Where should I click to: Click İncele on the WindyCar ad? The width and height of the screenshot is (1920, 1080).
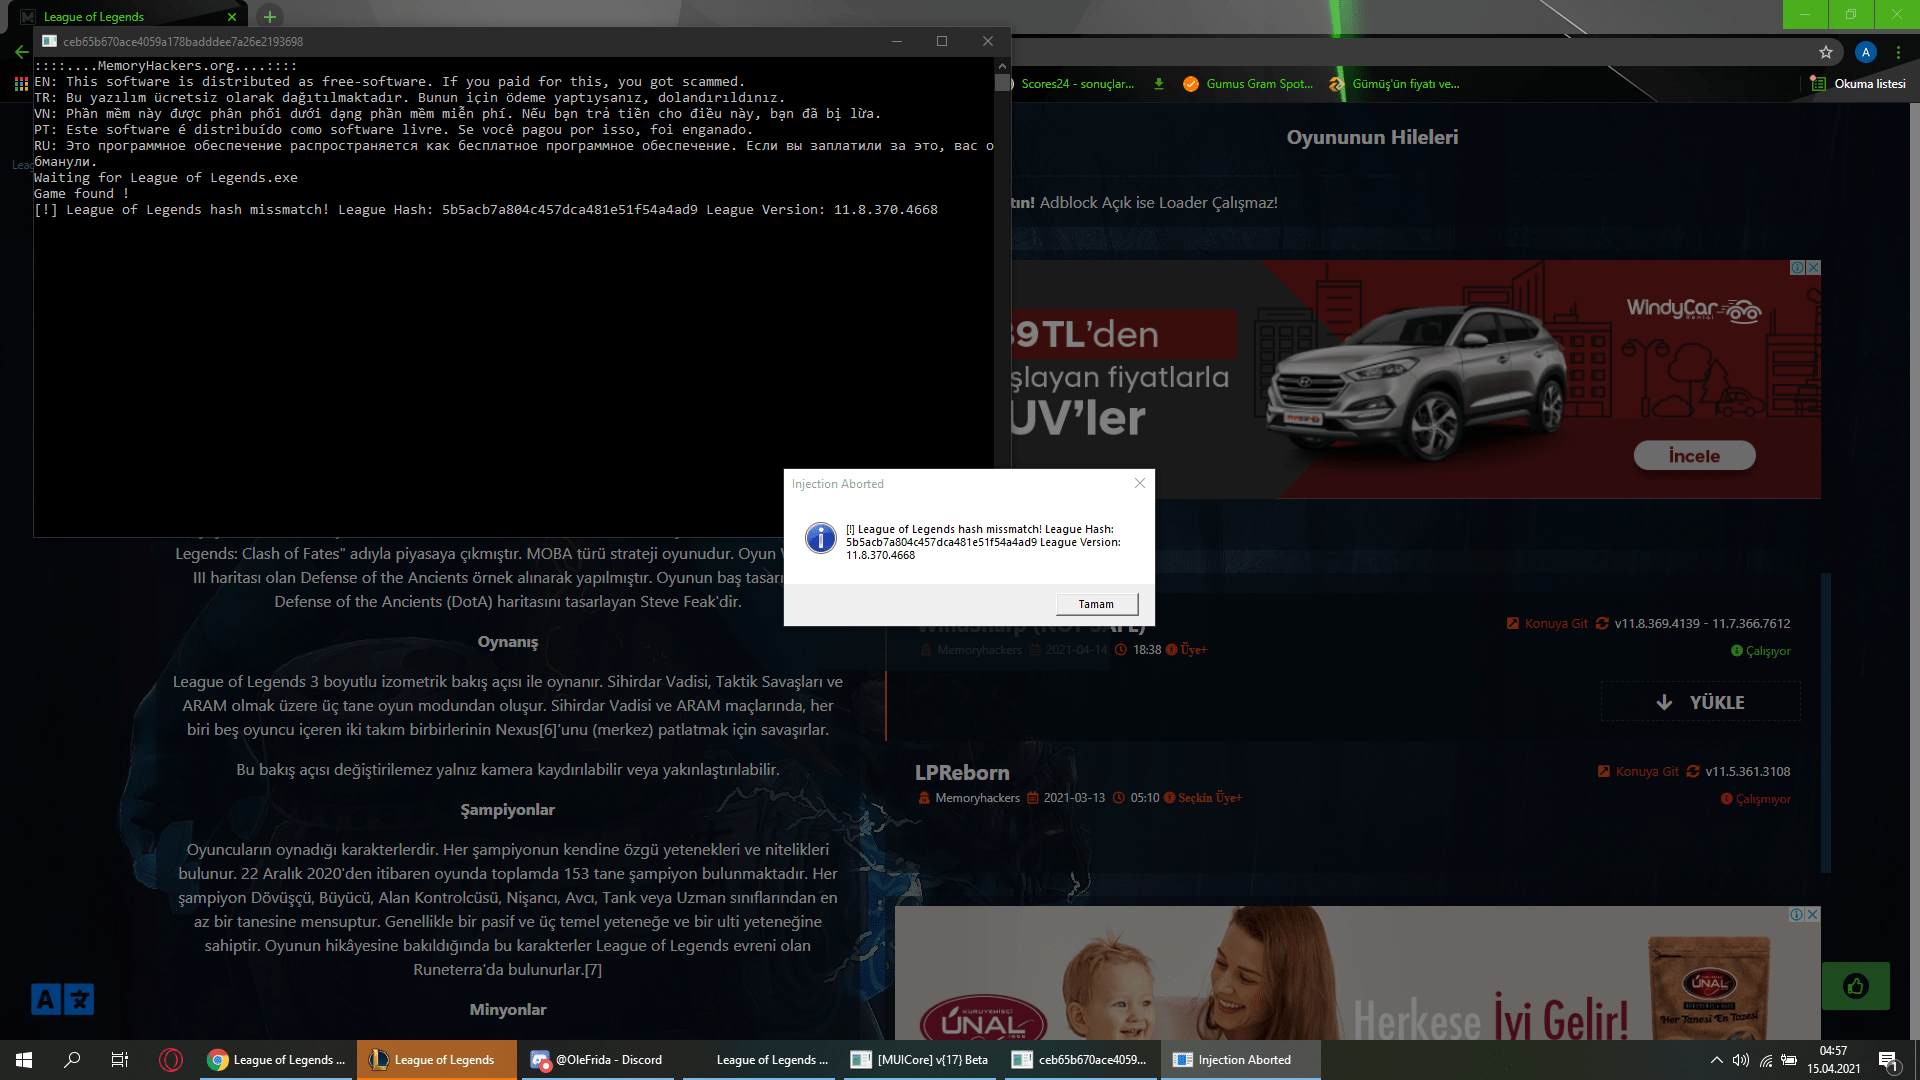coord(1694,456)
